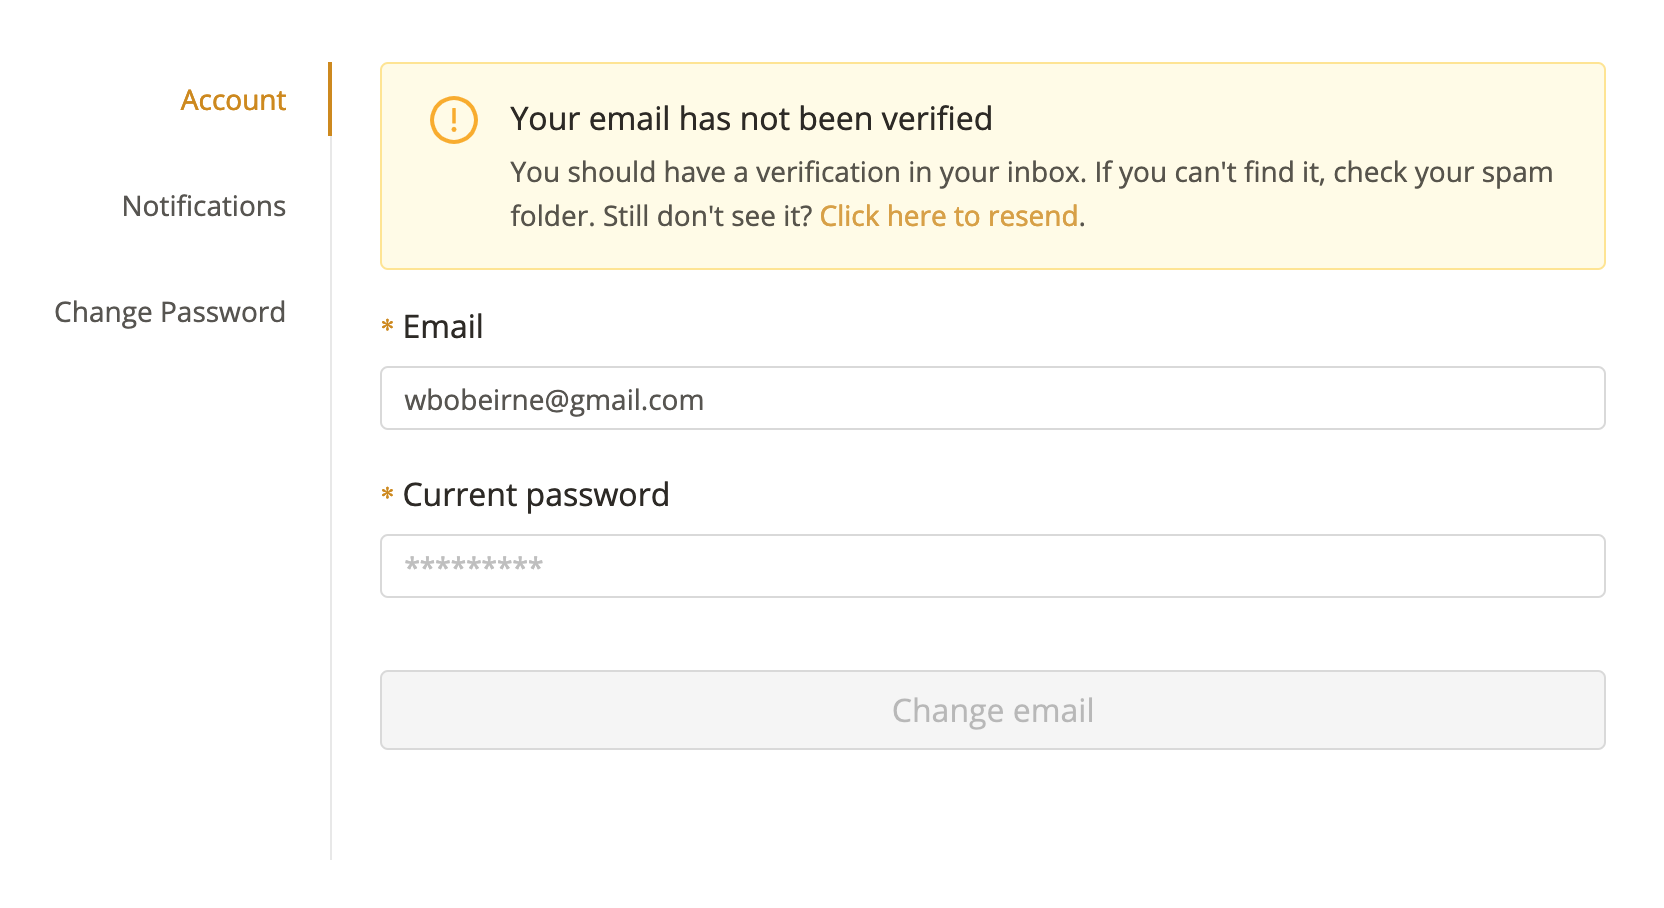Click the 'check your spam' alert sentence
This screenshot has width=1664, height=908.
[1442, 172]
